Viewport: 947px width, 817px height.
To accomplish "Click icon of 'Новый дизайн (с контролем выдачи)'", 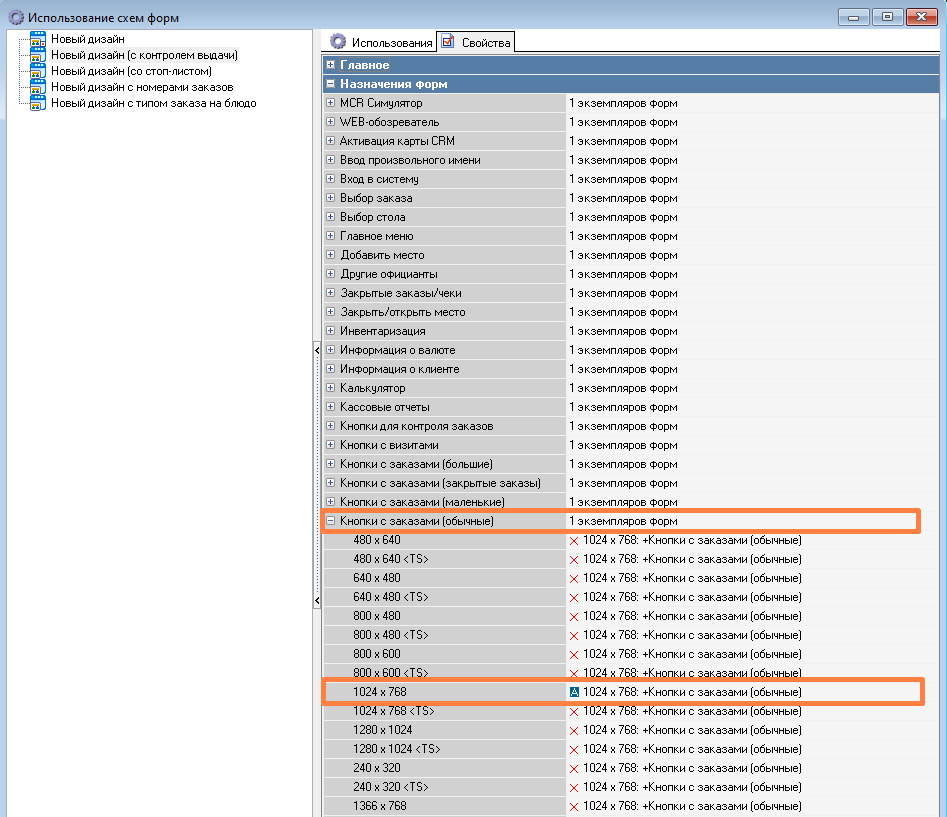I will pos(38,55).
